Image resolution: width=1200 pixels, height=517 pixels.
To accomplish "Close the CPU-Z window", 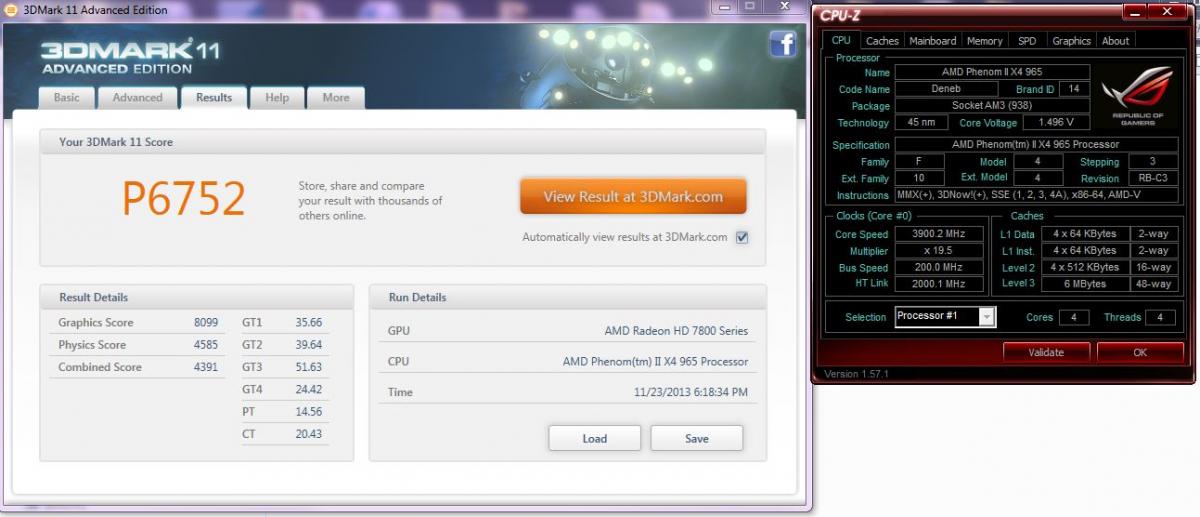I will click(x=1169, y=12).
